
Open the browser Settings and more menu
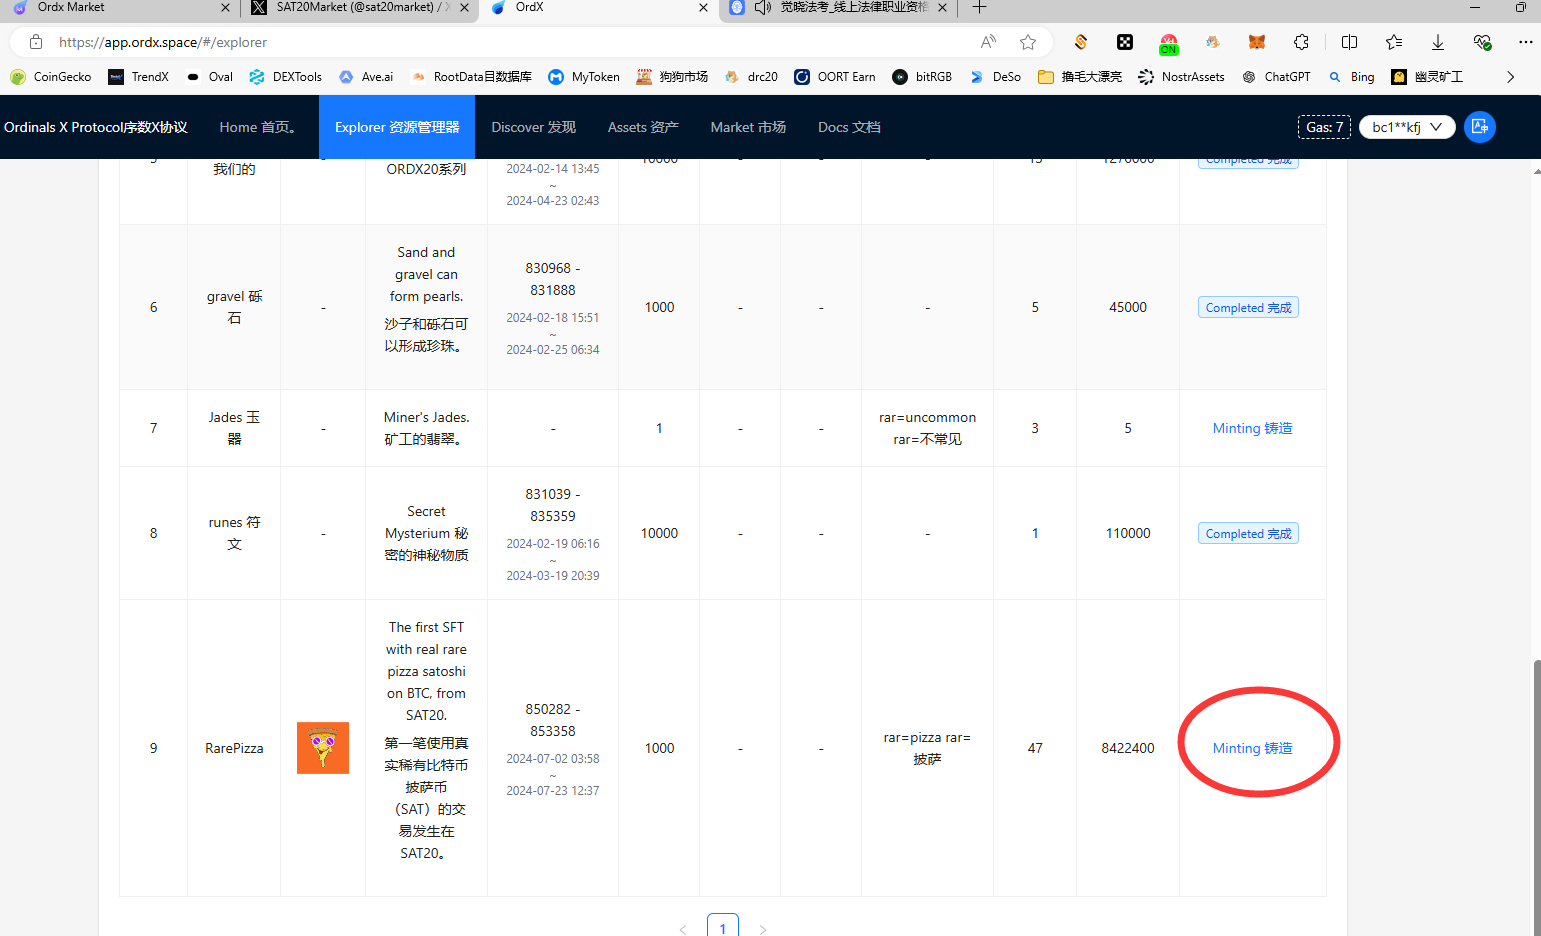[1524, 42]
